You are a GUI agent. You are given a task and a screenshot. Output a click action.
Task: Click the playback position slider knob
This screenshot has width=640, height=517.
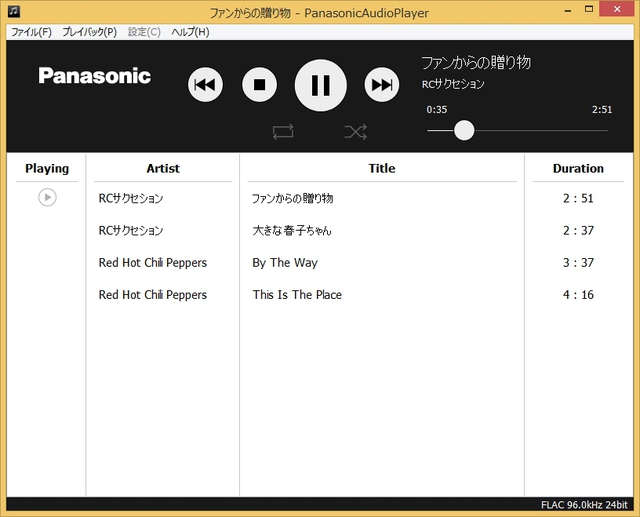pos(464,131)
